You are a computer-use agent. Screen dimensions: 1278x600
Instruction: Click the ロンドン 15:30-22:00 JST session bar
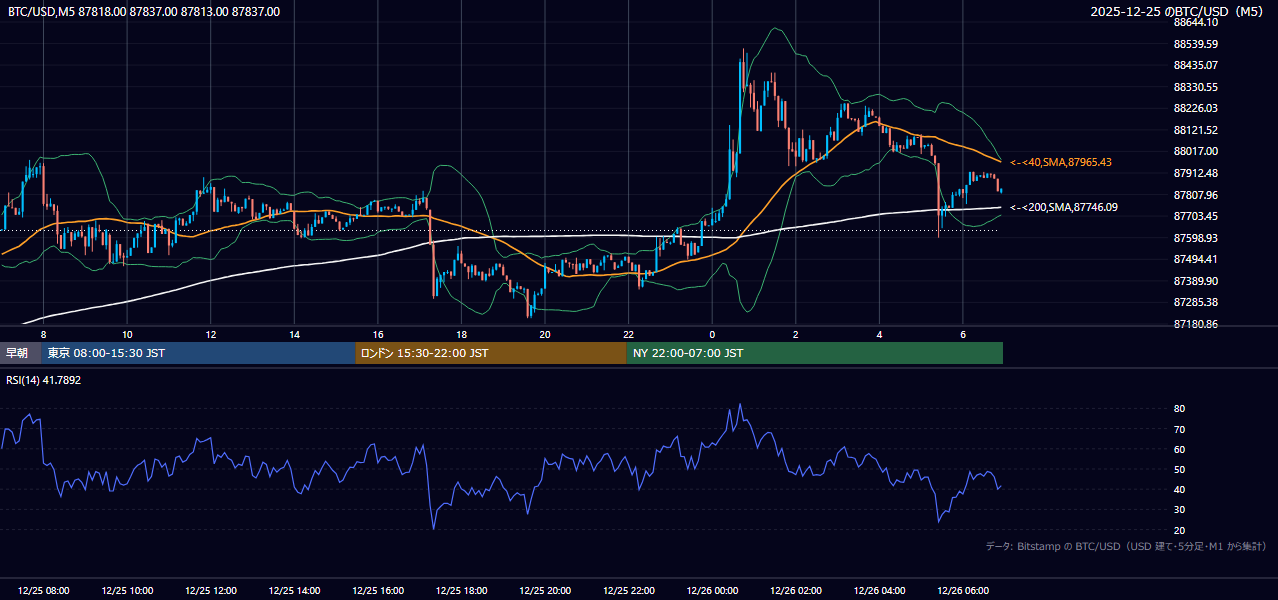pyautogui.click(x=491, y=353)
